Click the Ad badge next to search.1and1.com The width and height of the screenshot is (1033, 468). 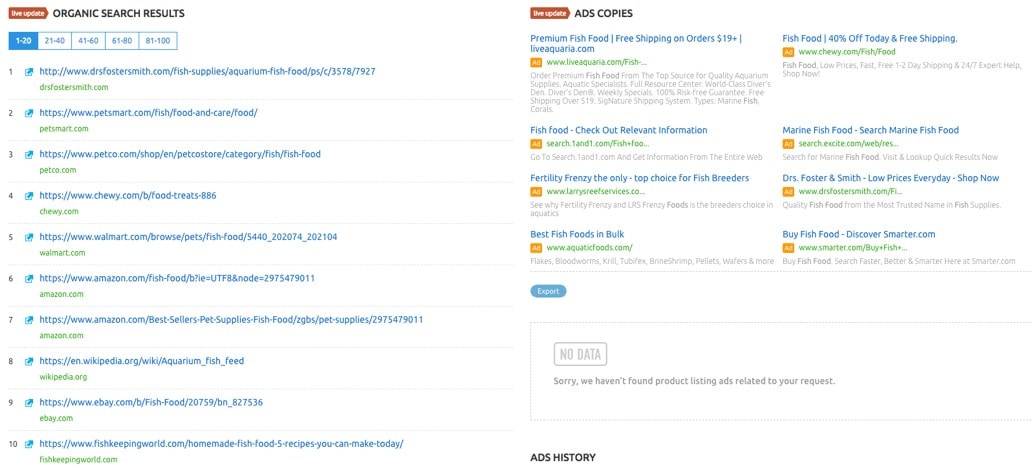point(536,143)
